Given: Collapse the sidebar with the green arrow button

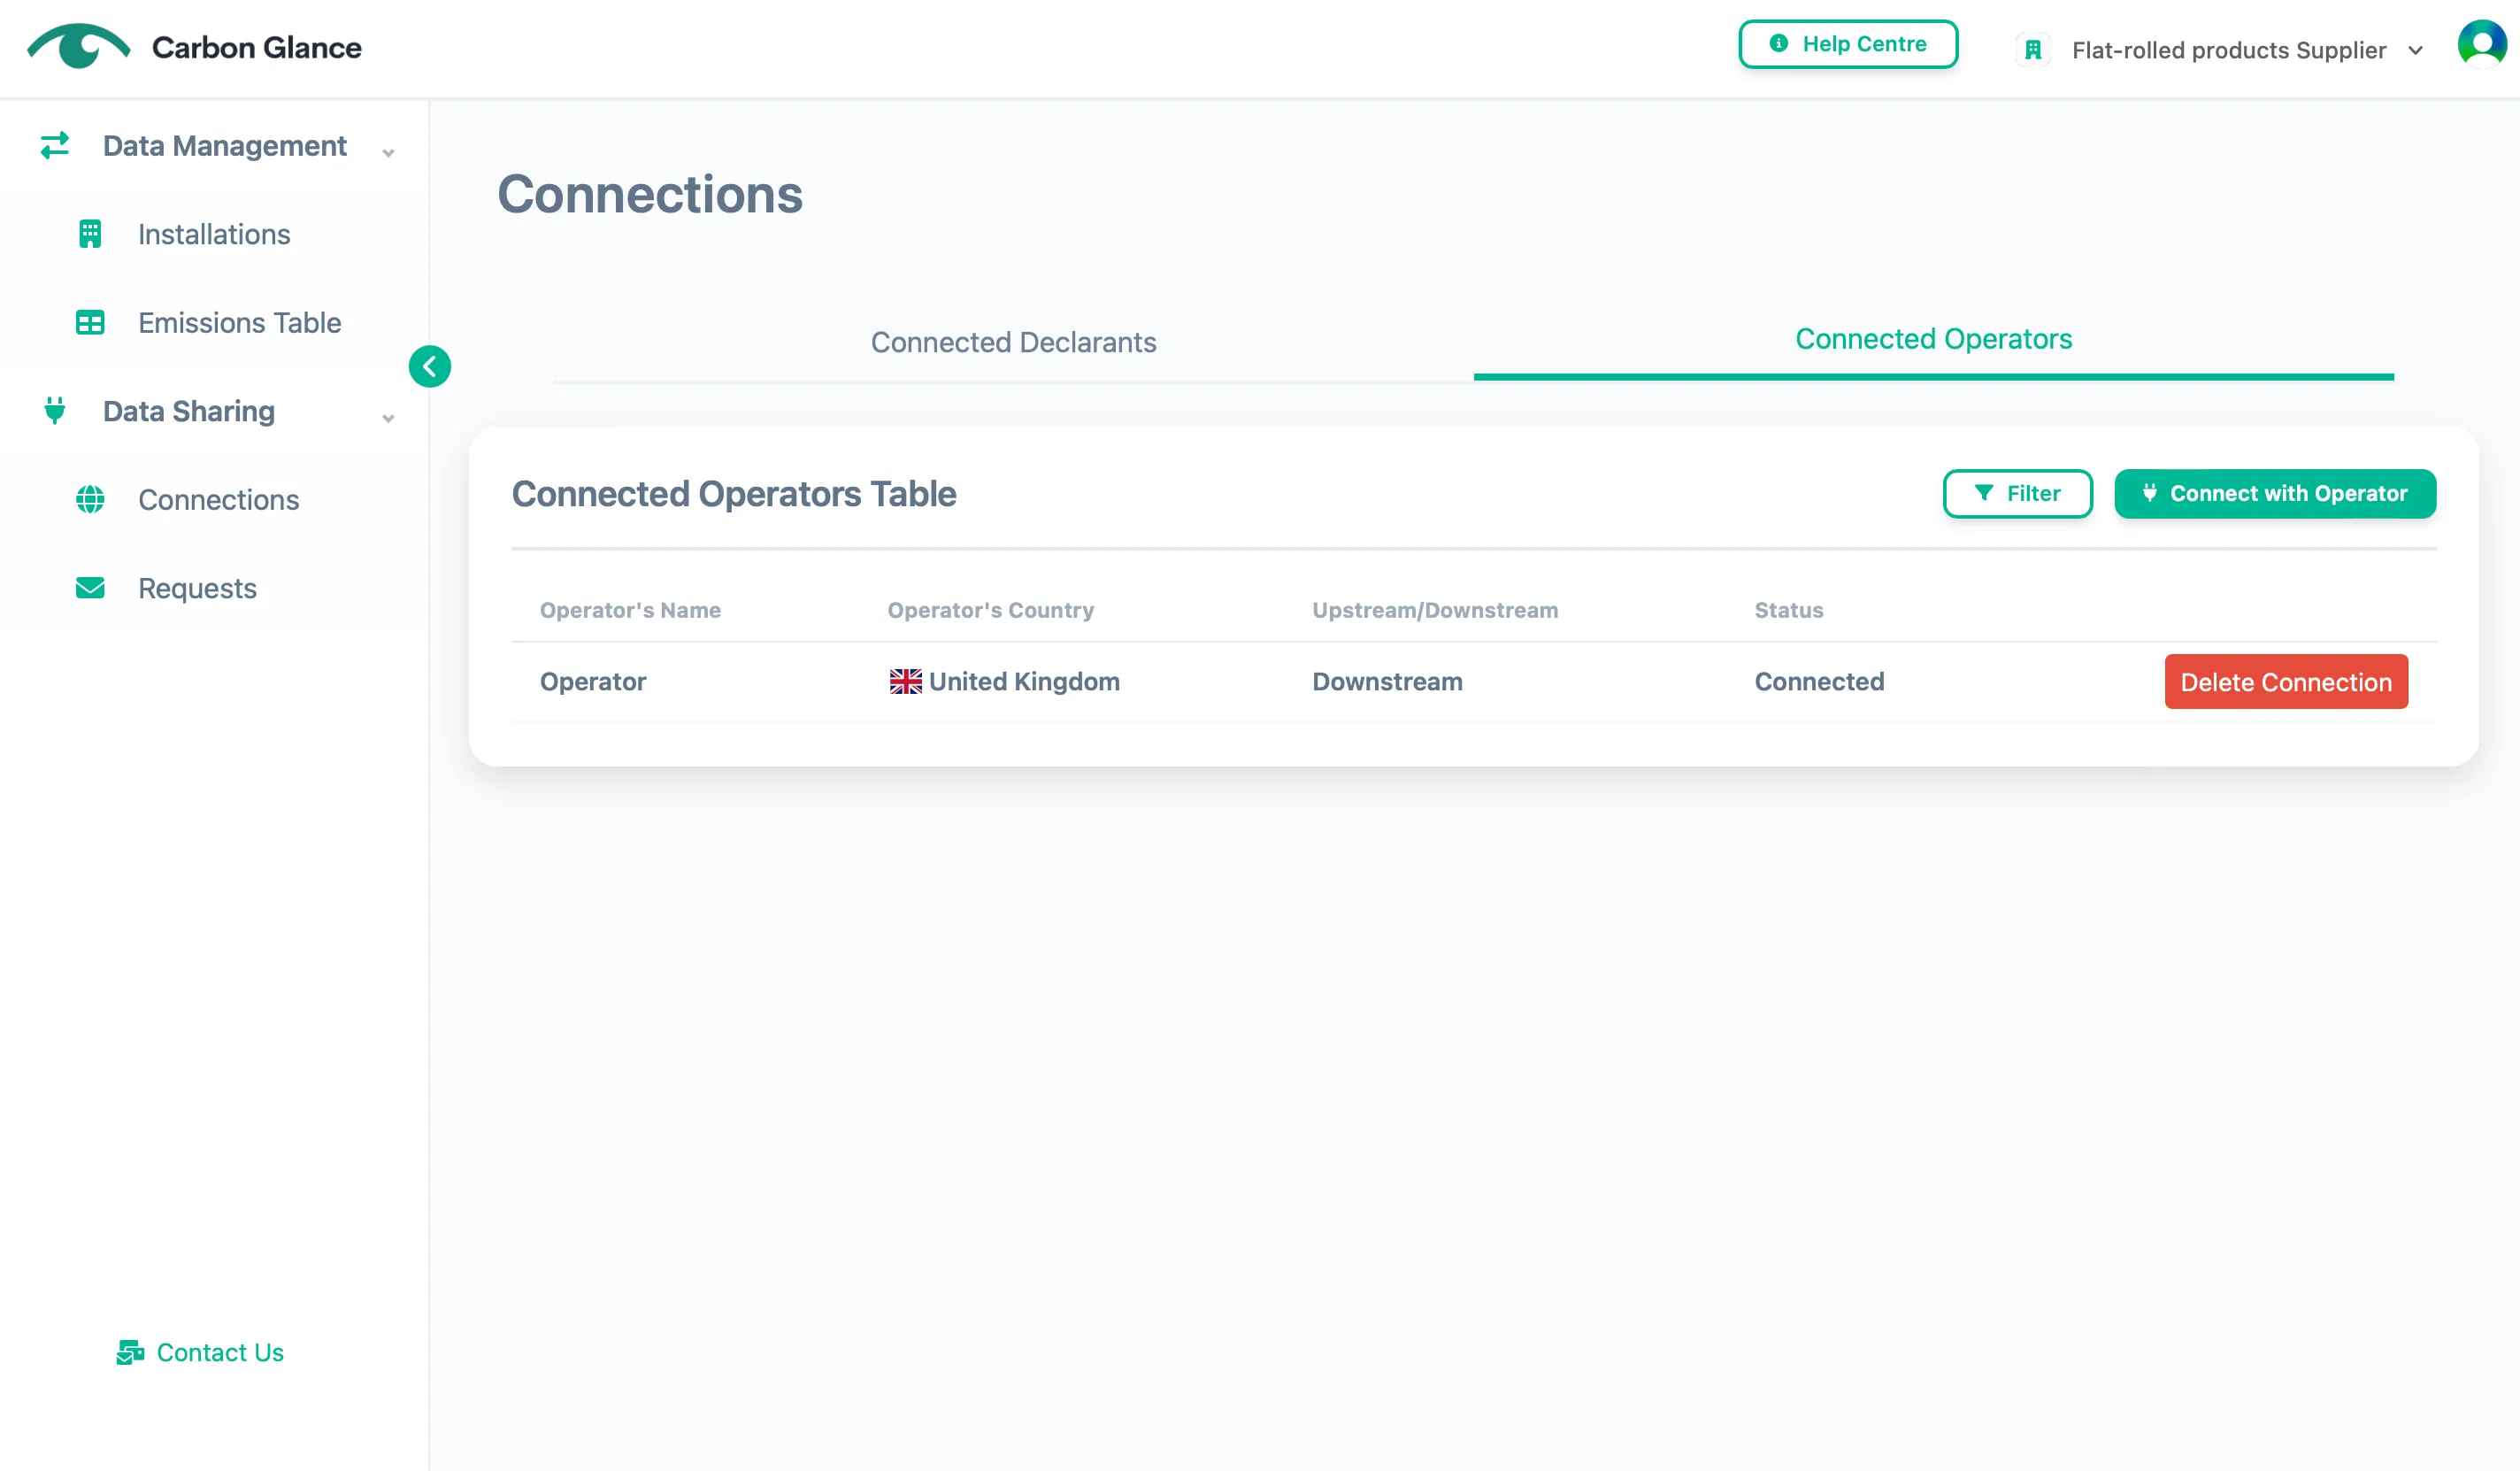Looking at the screenshot, I should point(430,366).
